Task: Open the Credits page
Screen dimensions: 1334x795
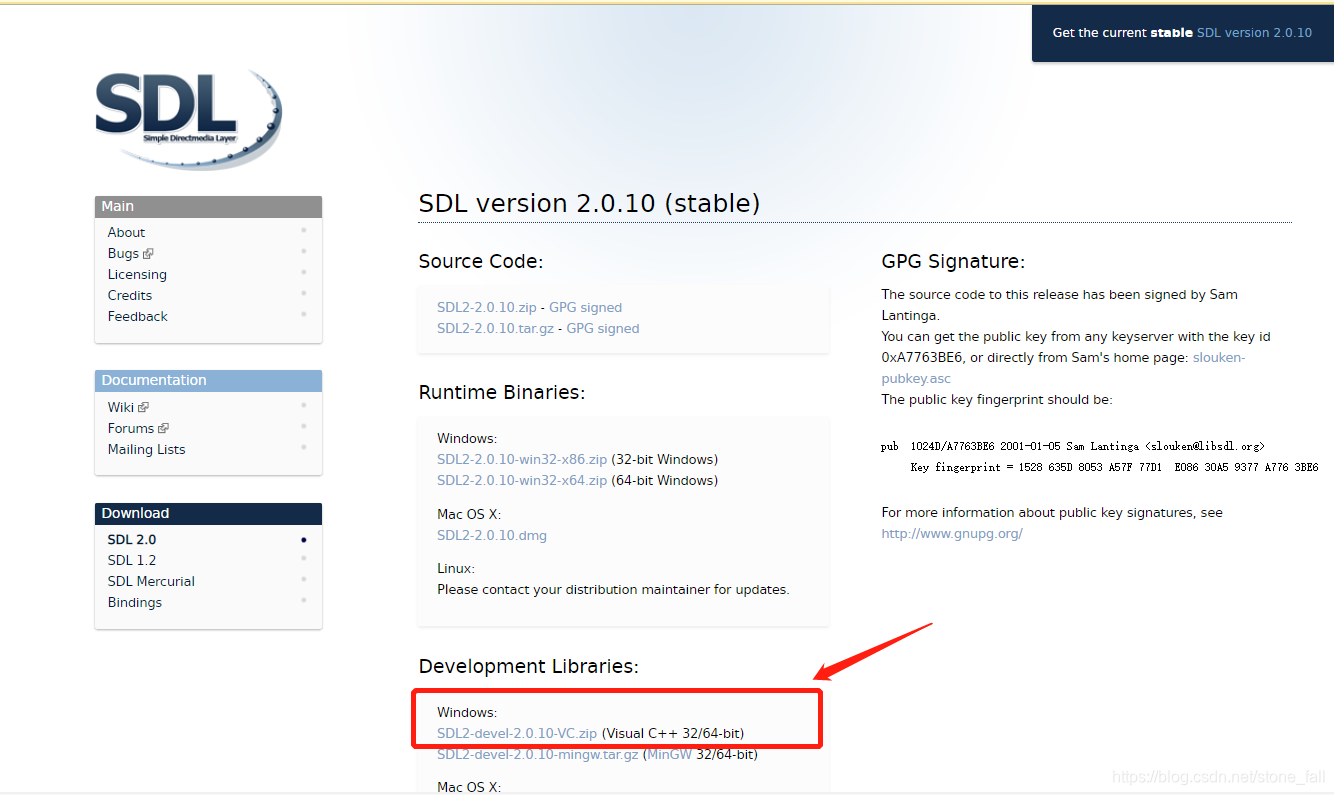Action: point(130,295)
